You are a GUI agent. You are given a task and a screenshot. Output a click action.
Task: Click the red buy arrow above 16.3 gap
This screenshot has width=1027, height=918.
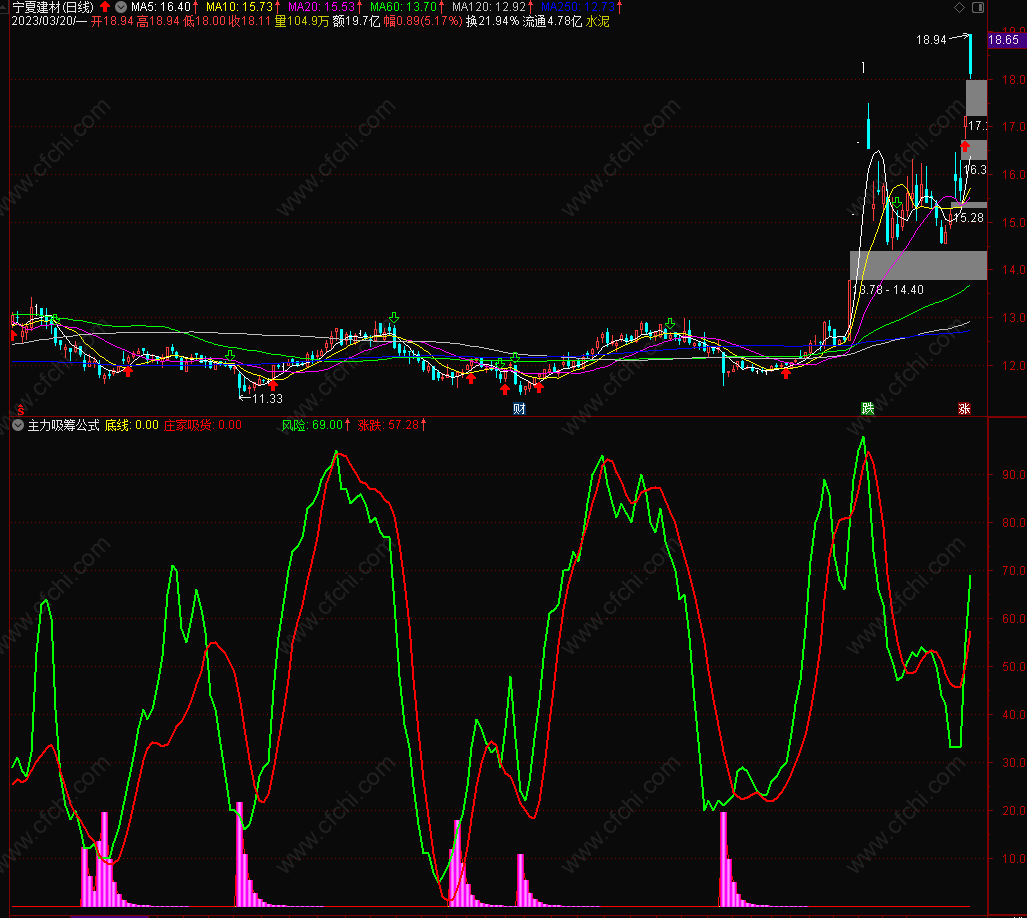pos(965,146)
